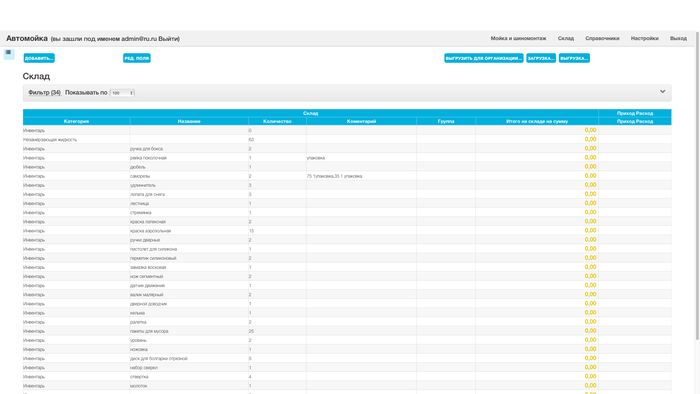The width and height of the screenshot is (700, 394).
Task: Select the краска аэрозольная item
Action: click(150, 231)
